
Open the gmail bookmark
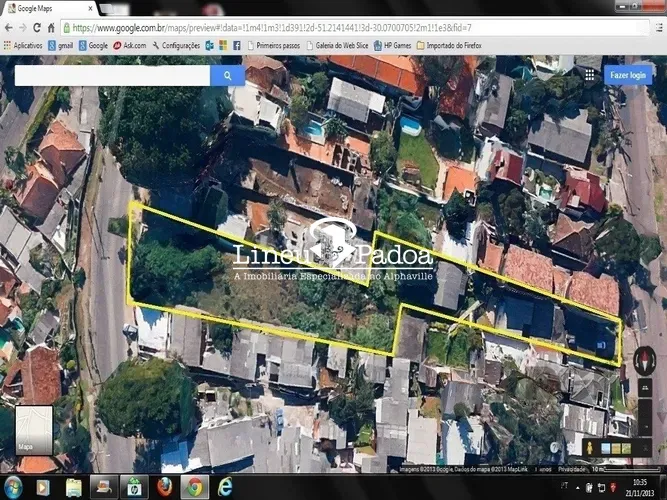tap(61, 45)
